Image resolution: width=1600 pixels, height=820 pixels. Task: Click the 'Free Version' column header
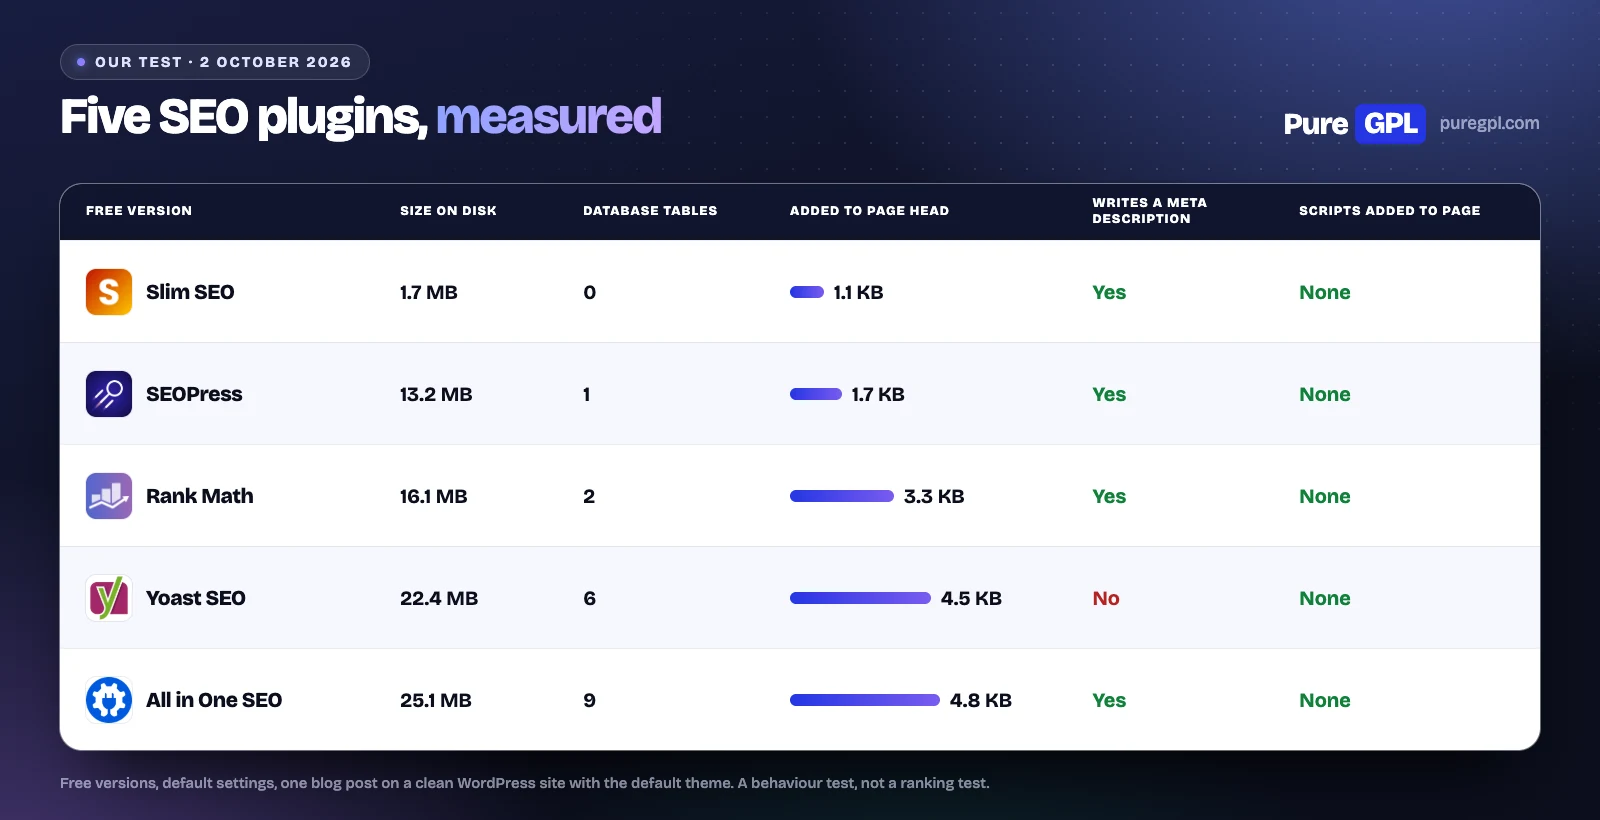139,211
